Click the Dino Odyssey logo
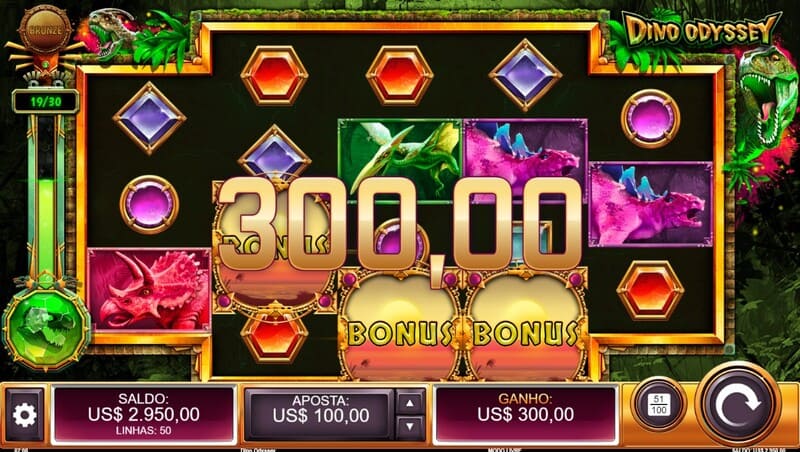This screenshot has width=800, height=452. [x=701, y=30]
